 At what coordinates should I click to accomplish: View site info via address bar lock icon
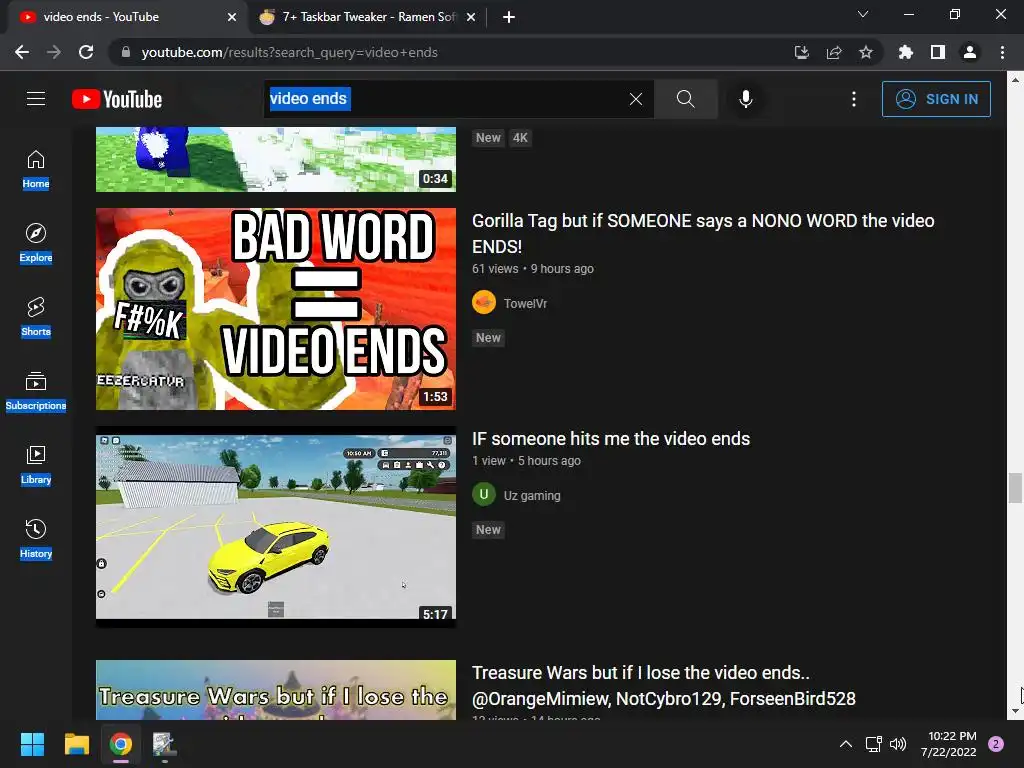click(x=126, y=52)
